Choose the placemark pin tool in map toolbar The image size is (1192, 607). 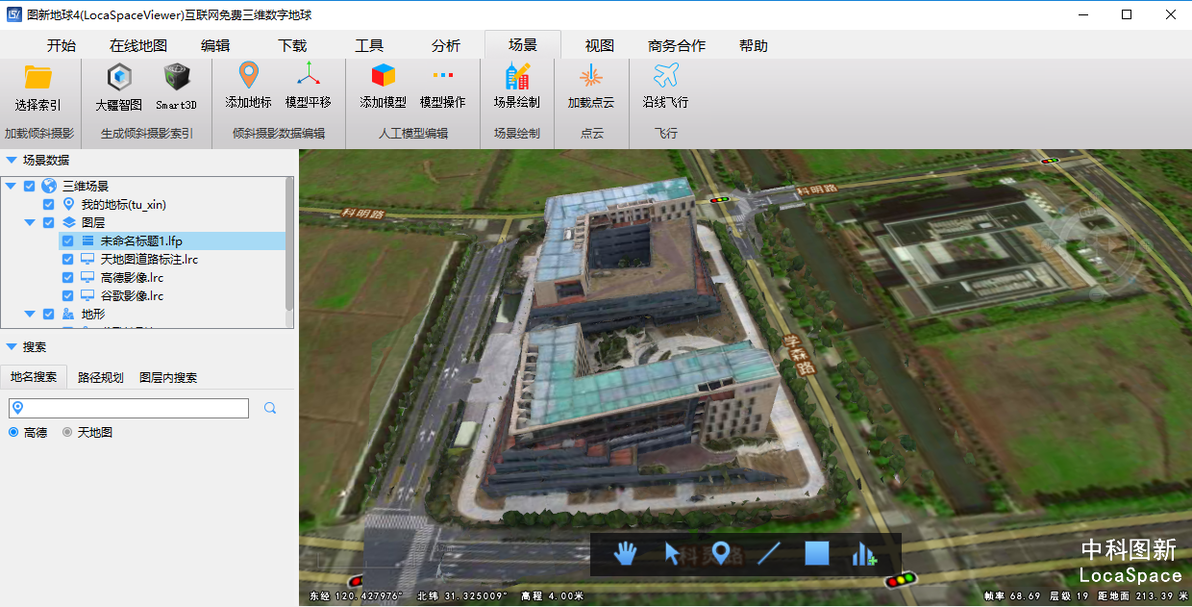[x=720, y=554]
